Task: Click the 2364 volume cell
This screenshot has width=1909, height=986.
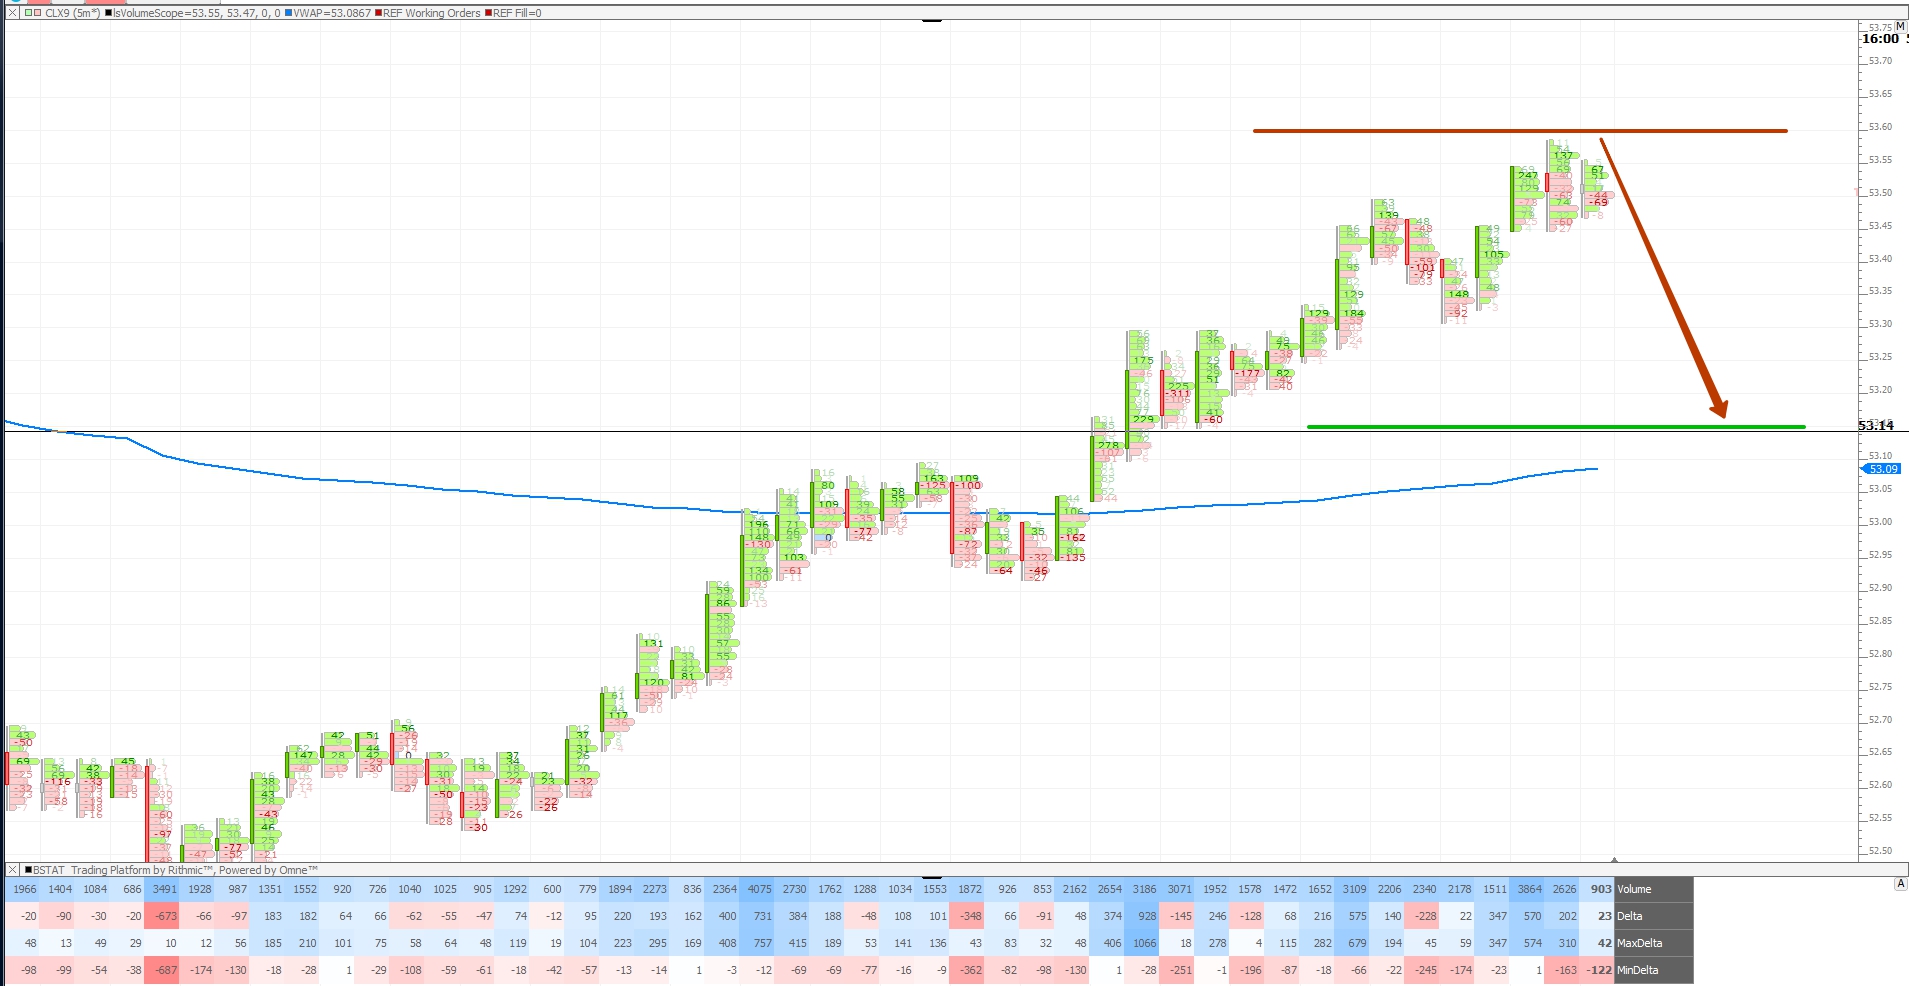Action: point(722,889)
